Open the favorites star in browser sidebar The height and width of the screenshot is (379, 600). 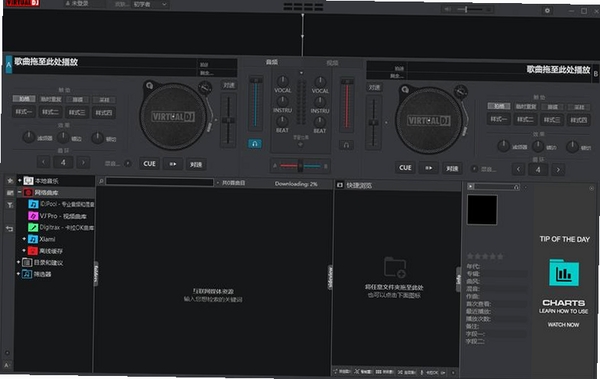[10, 180]
